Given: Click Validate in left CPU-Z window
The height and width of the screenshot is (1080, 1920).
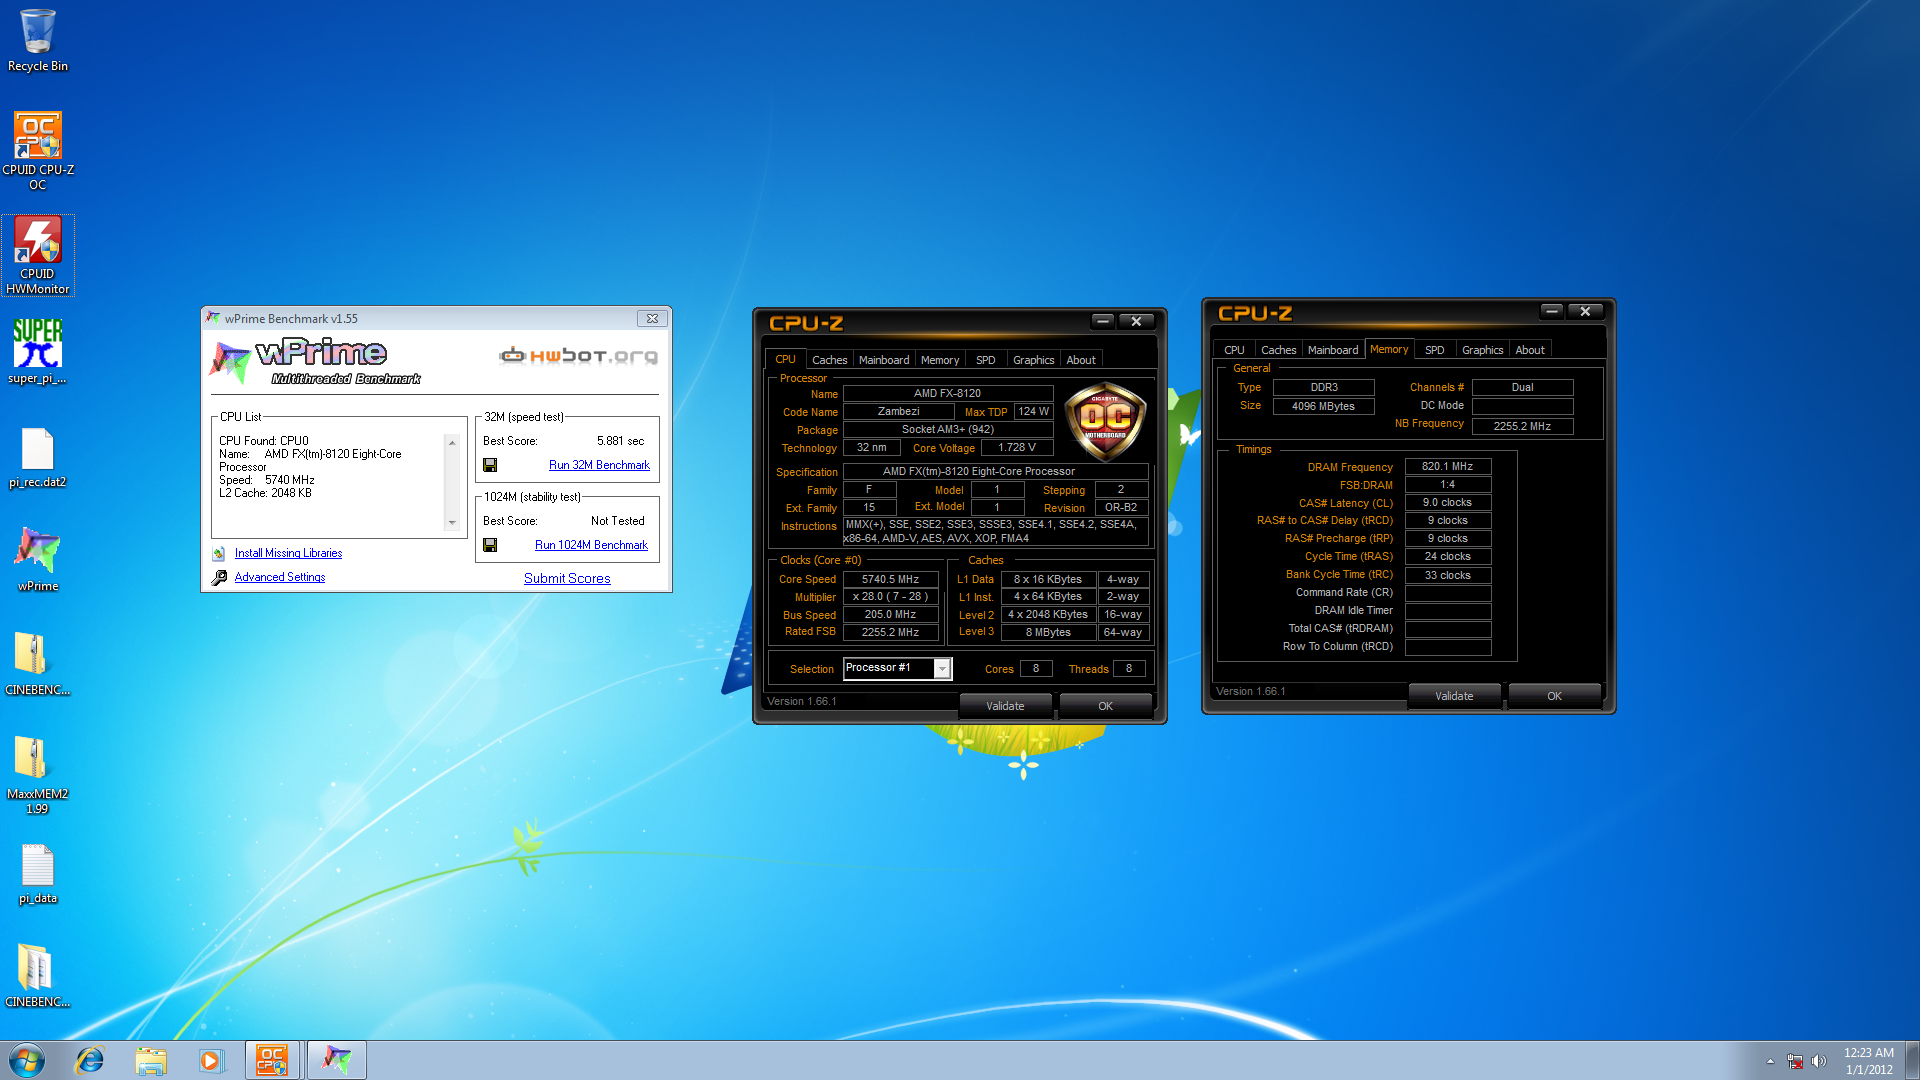Looking at the screenshot, I should coord(1005,706).
